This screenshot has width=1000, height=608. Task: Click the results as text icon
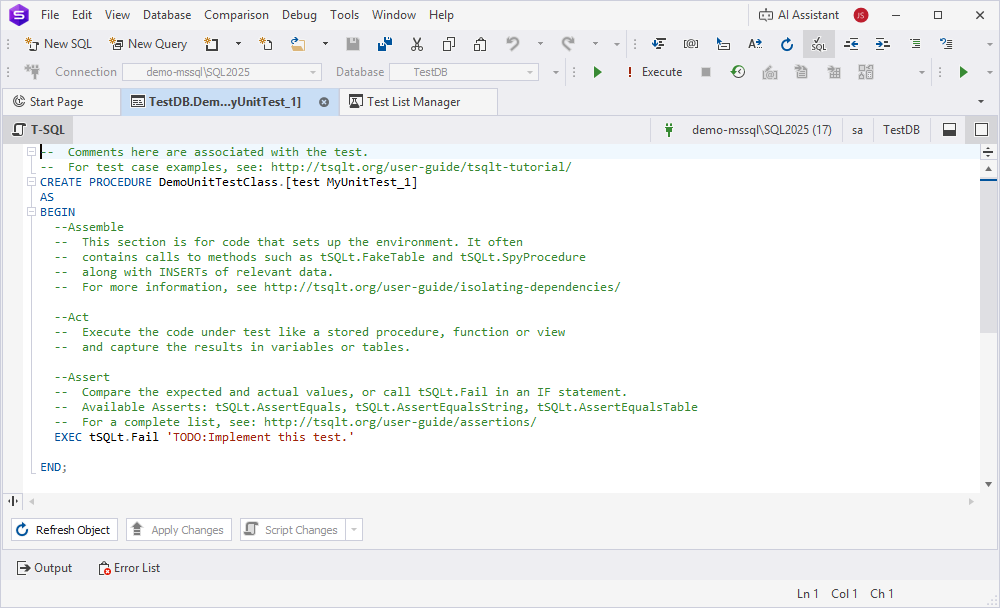[x=802, y=72]
